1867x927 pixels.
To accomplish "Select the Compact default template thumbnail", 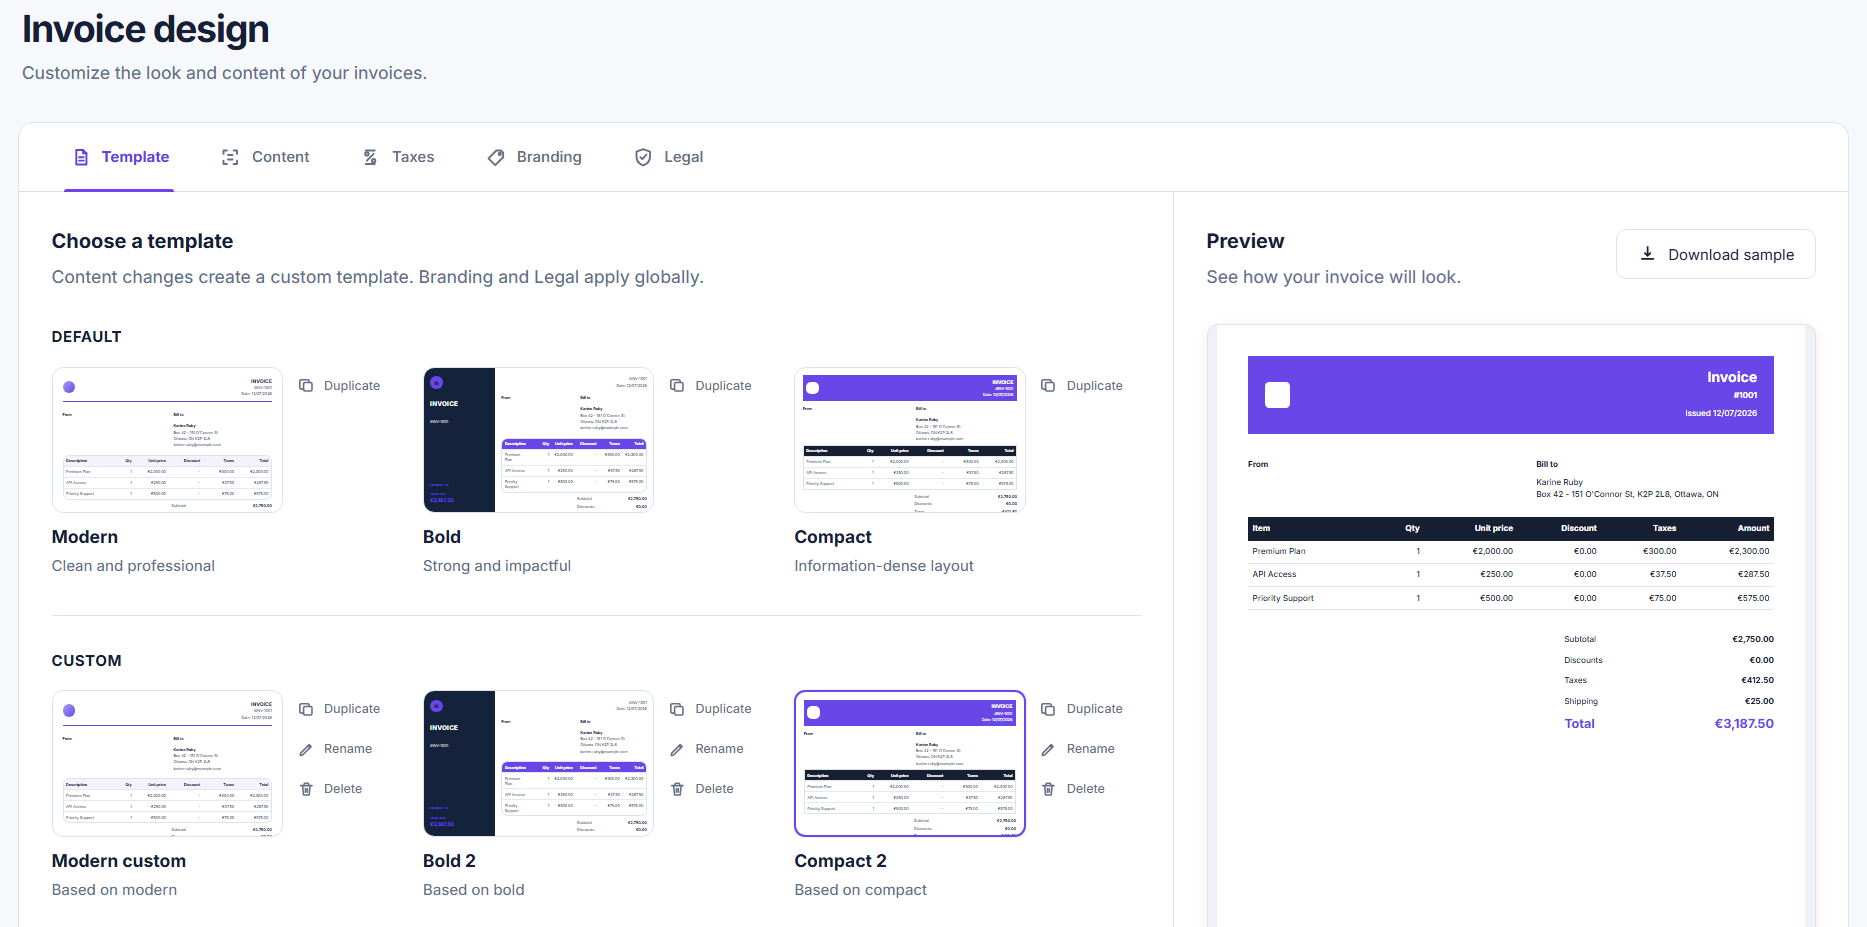I will pyautogui.click(x=910, y=440).
